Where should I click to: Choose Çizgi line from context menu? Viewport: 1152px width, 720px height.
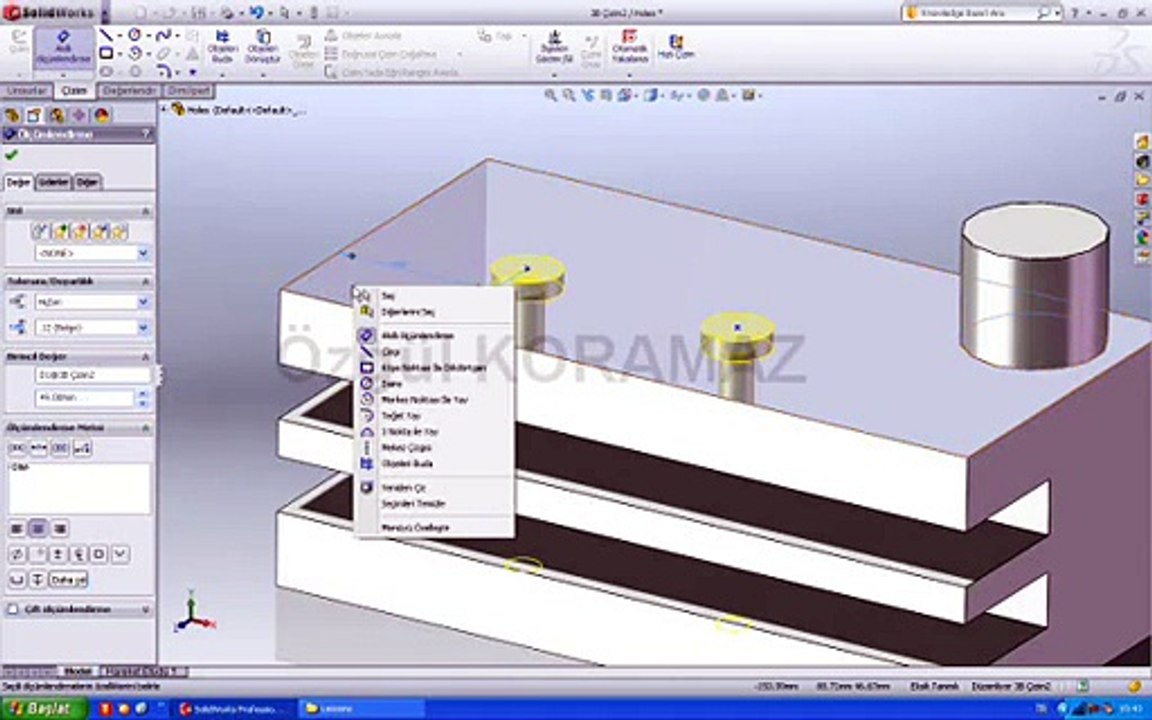coord(390,352)
